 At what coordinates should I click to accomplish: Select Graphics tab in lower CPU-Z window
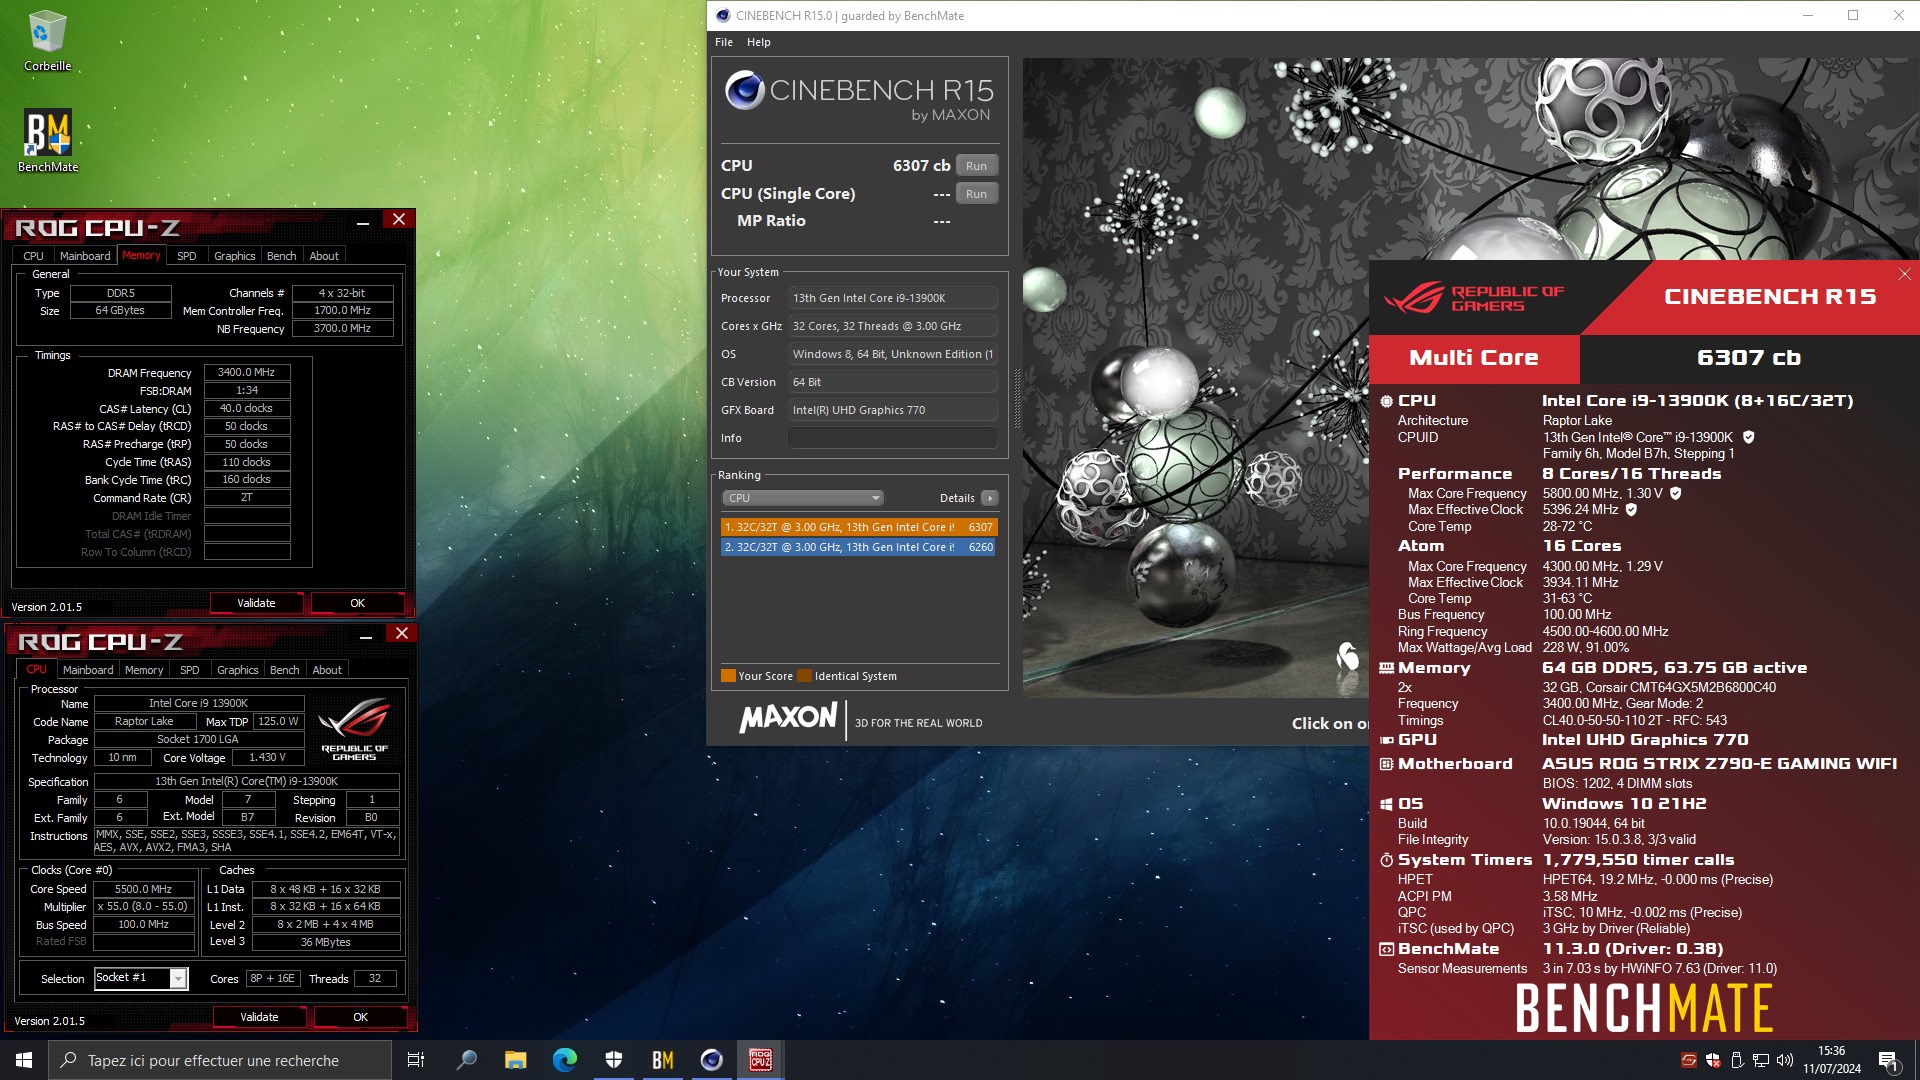(237, 670)
